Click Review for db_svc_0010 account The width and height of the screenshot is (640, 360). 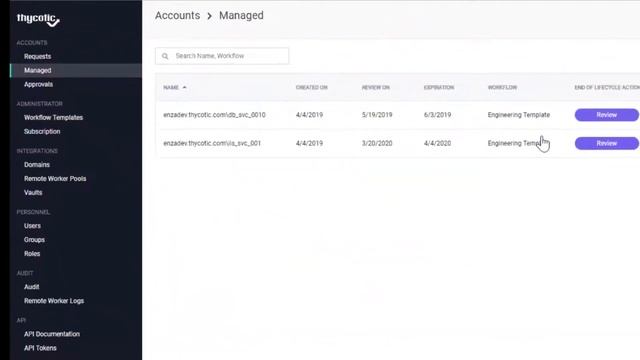pyautogui.click(x=607, y=115)
